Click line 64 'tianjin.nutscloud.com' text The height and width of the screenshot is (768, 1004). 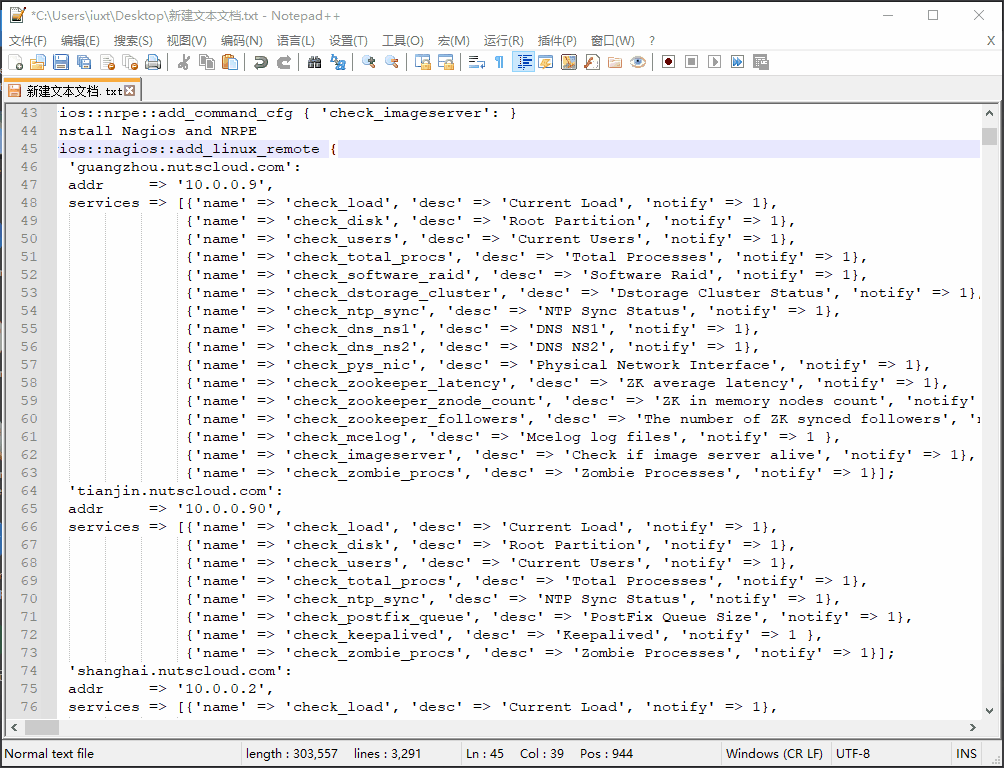(x=175, y=491)
